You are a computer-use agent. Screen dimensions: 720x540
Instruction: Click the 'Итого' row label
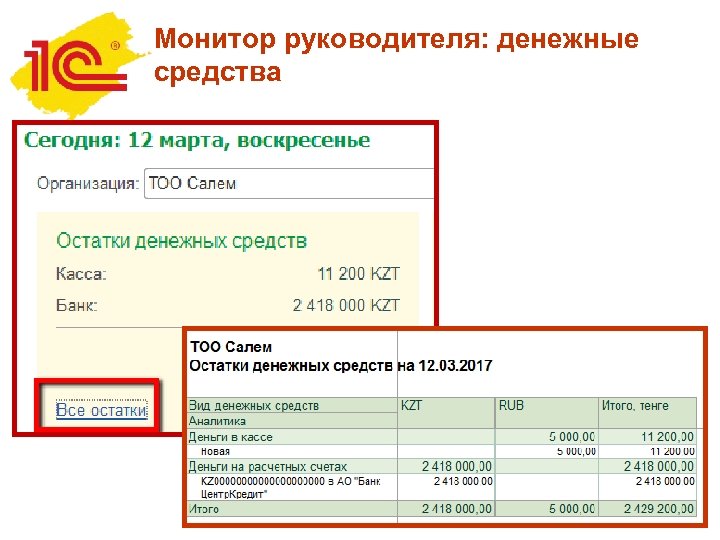pos(204,509)
